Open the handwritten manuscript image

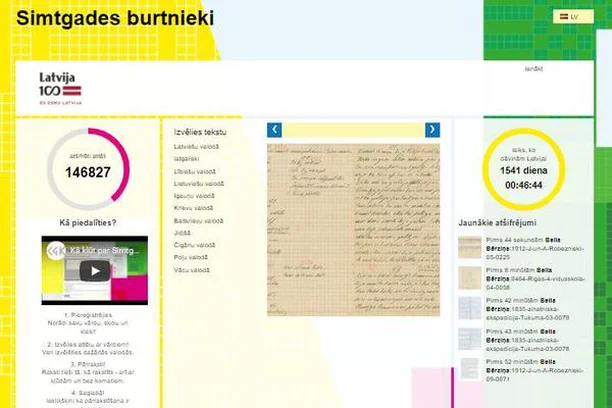pos(353,230)
